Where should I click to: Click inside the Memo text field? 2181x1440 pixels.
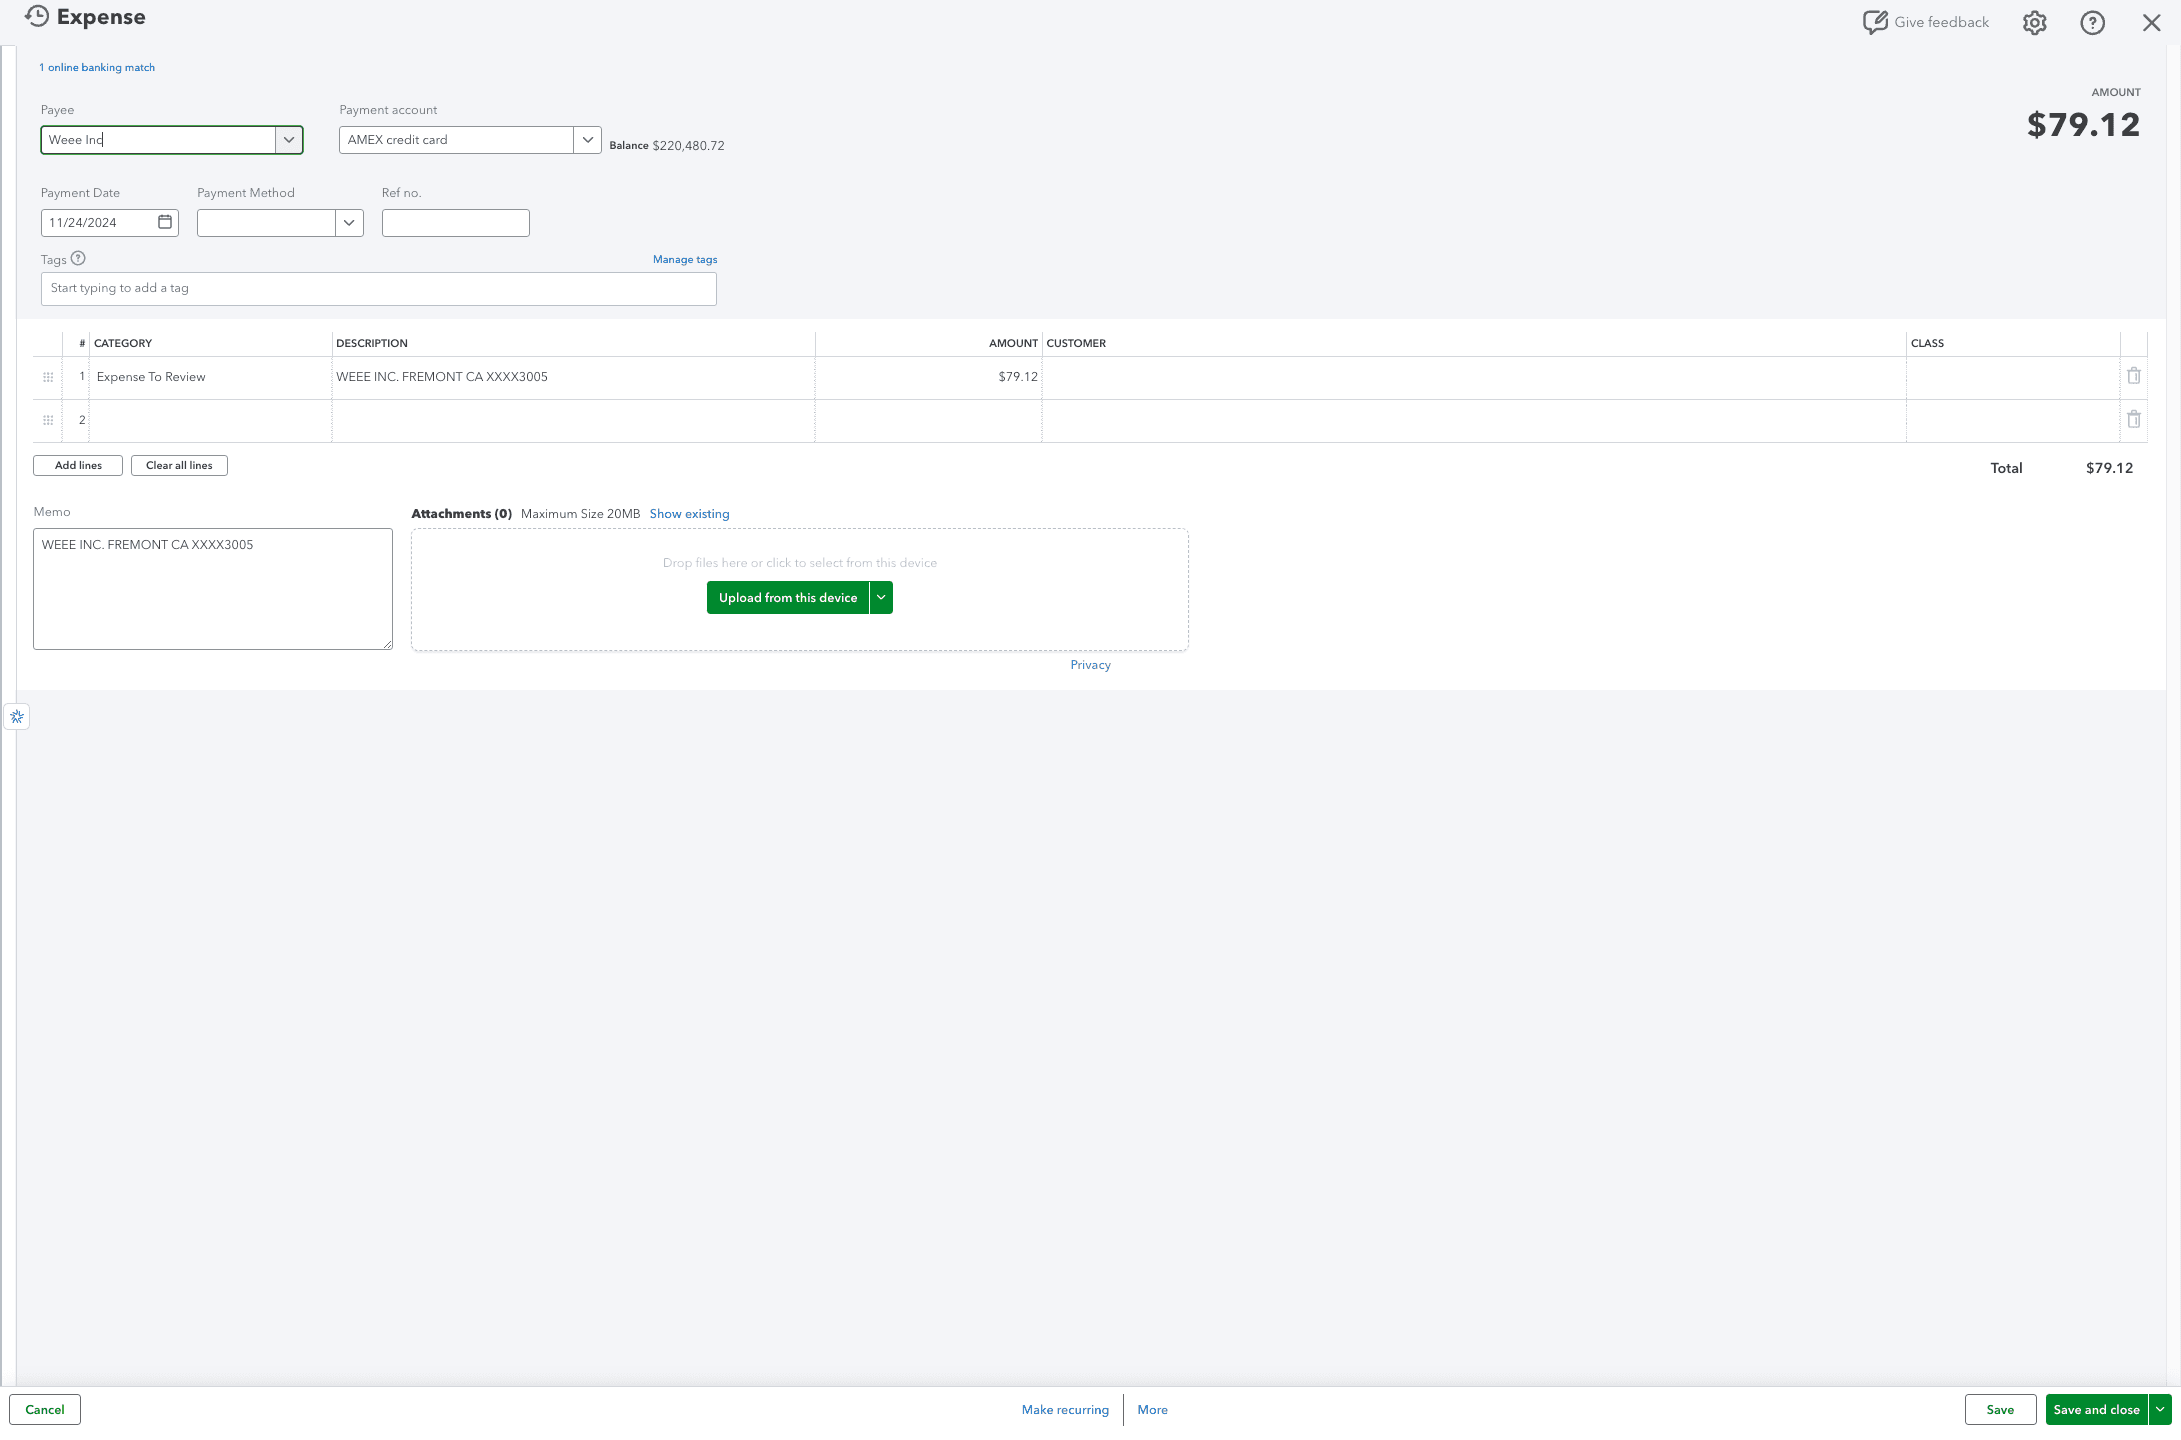[212, 589]
